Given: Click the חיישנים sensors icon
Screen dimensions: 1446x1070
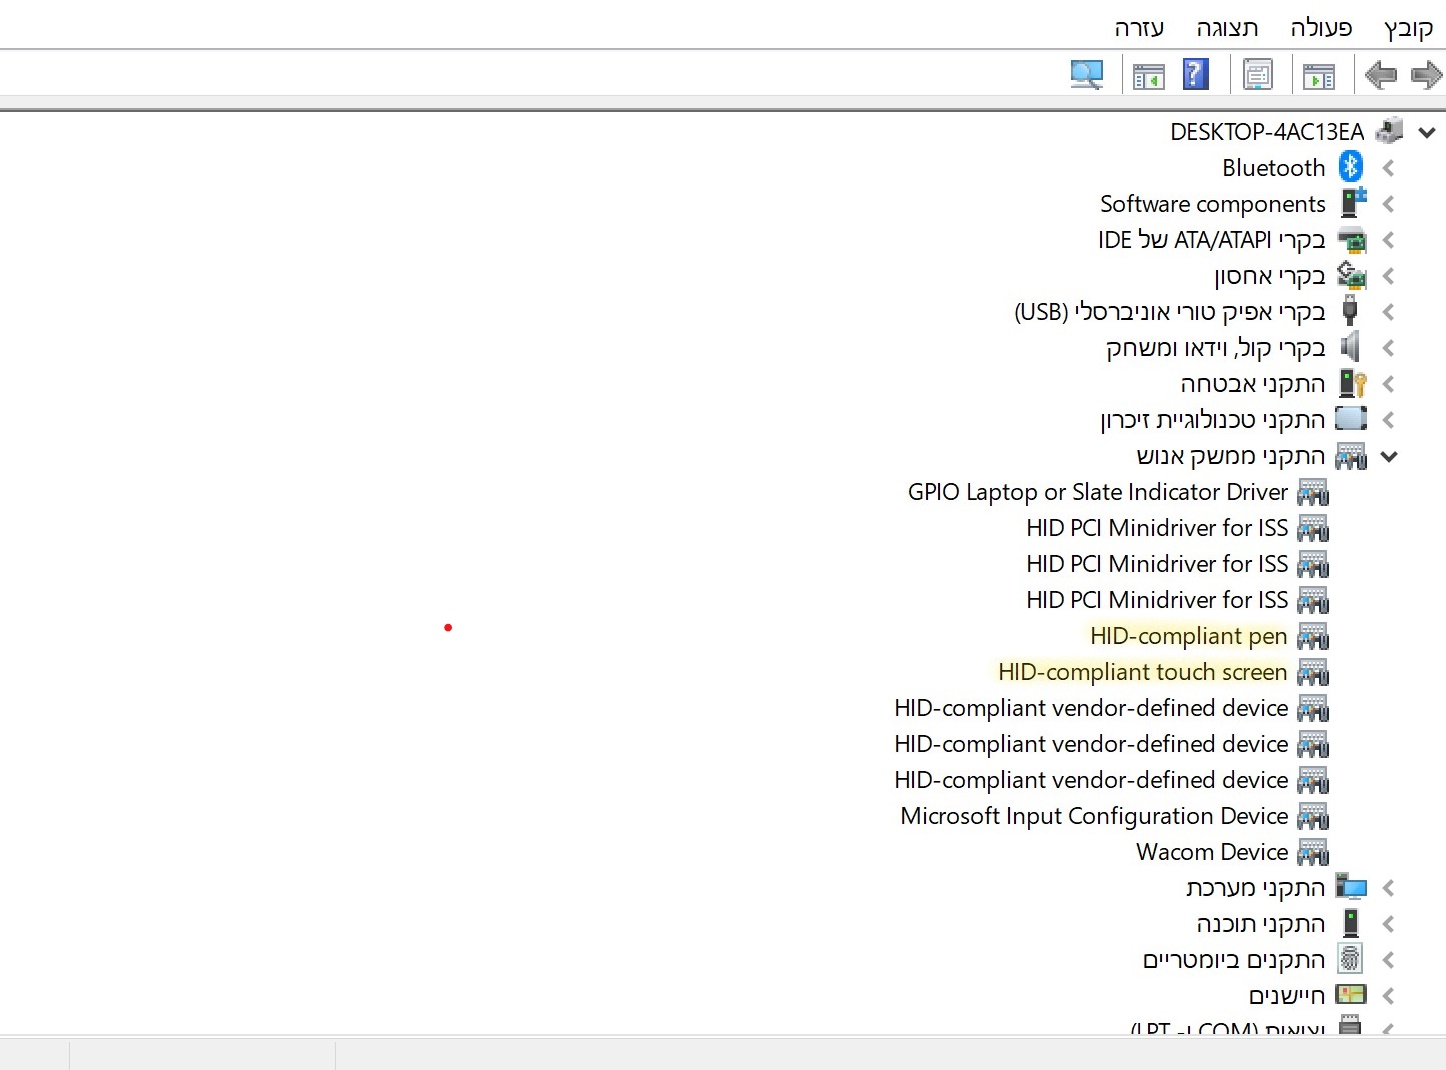Looking at the screenshot, I should click(1351, 995).
